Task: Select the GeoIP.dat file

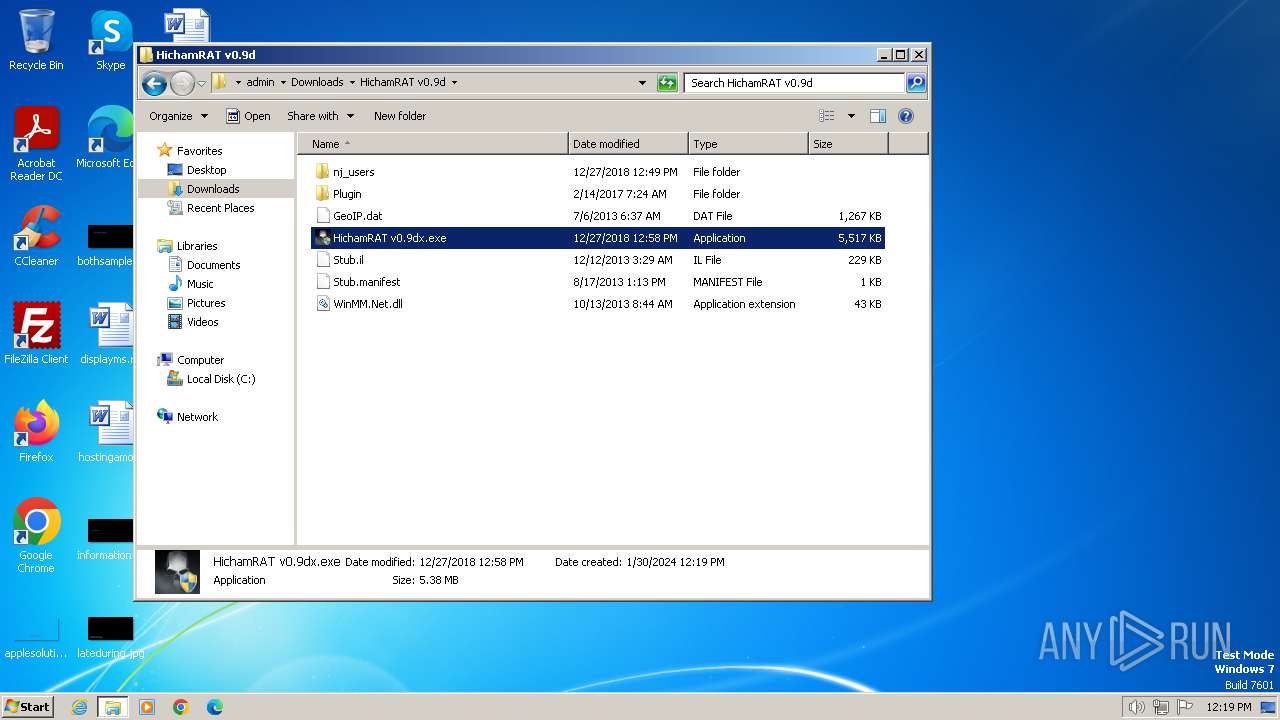Action: click(x=598, y=216)
